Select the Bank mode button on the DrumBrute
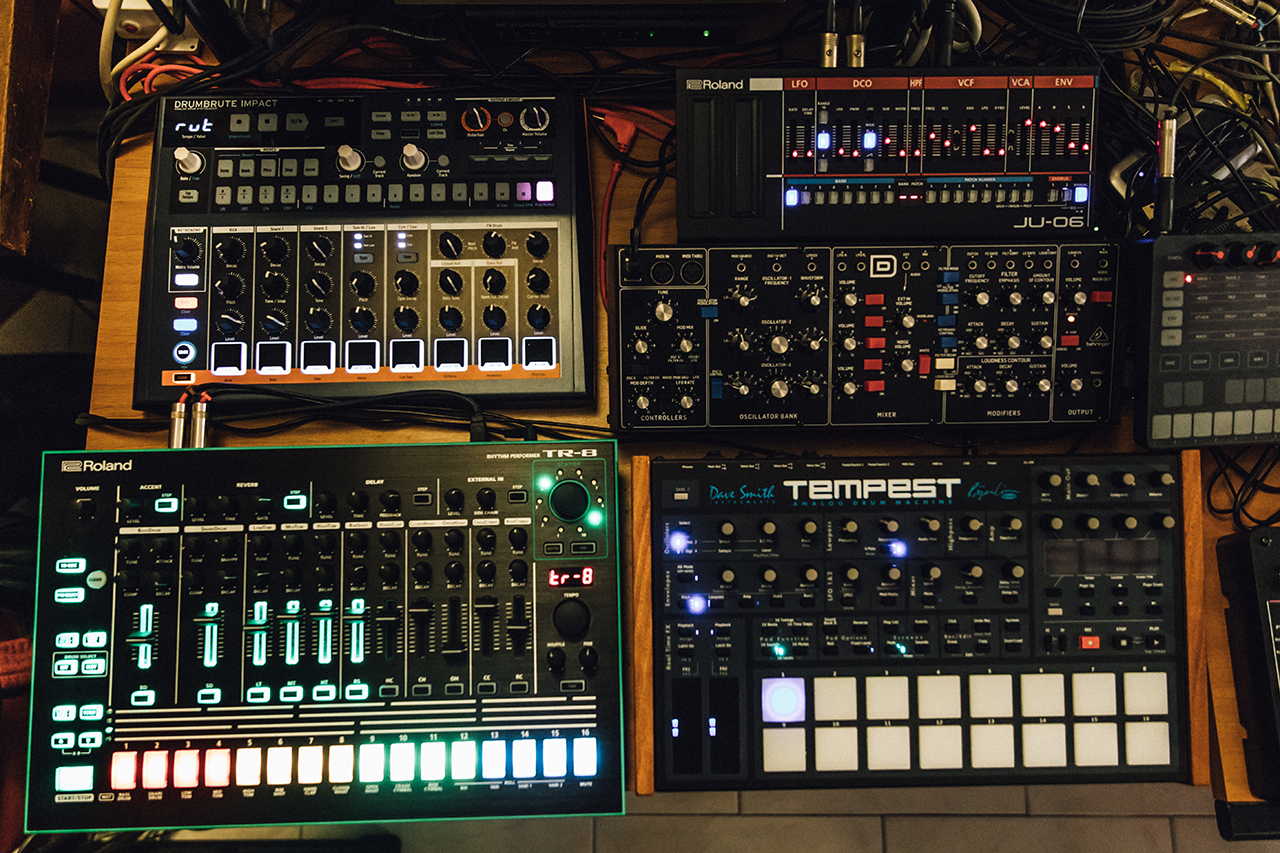This screenshot has height=853, width=1280. click(246, 168)
